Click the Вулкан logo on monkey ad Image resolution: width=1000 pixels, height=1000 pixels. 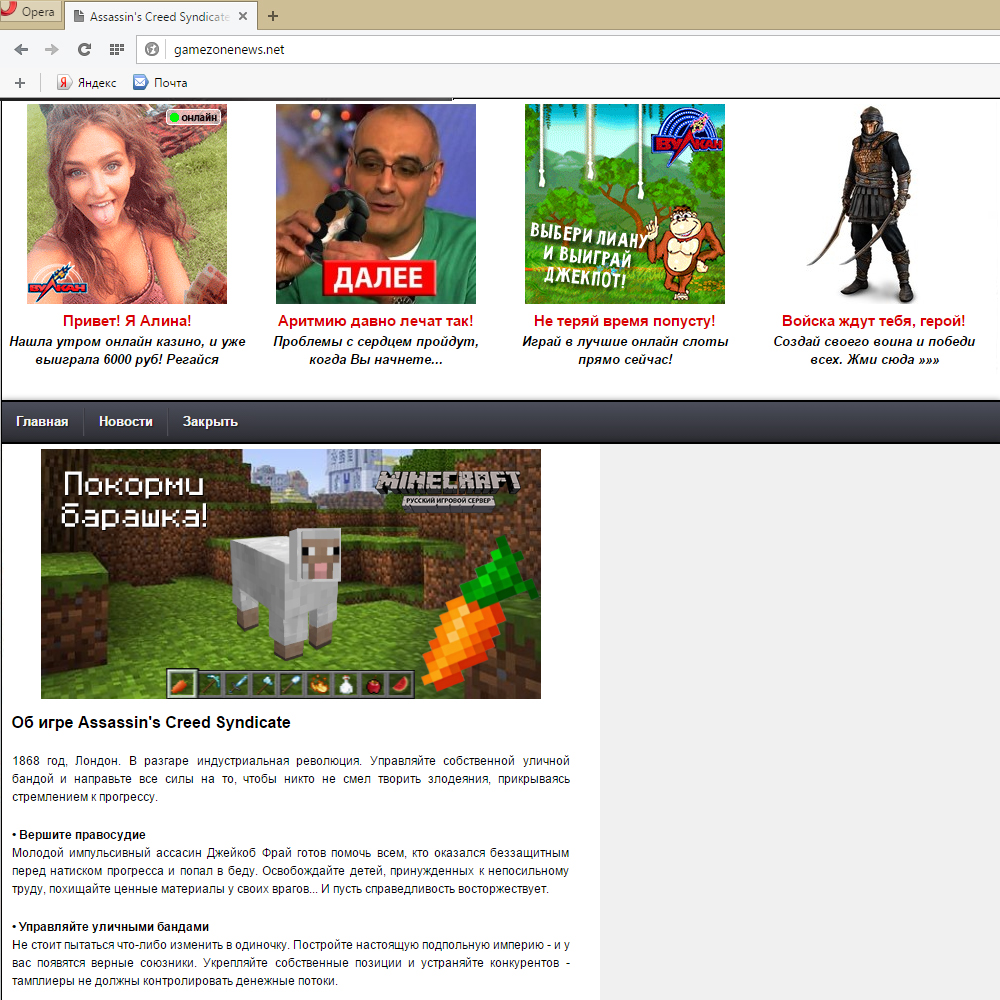coord(688,137)
